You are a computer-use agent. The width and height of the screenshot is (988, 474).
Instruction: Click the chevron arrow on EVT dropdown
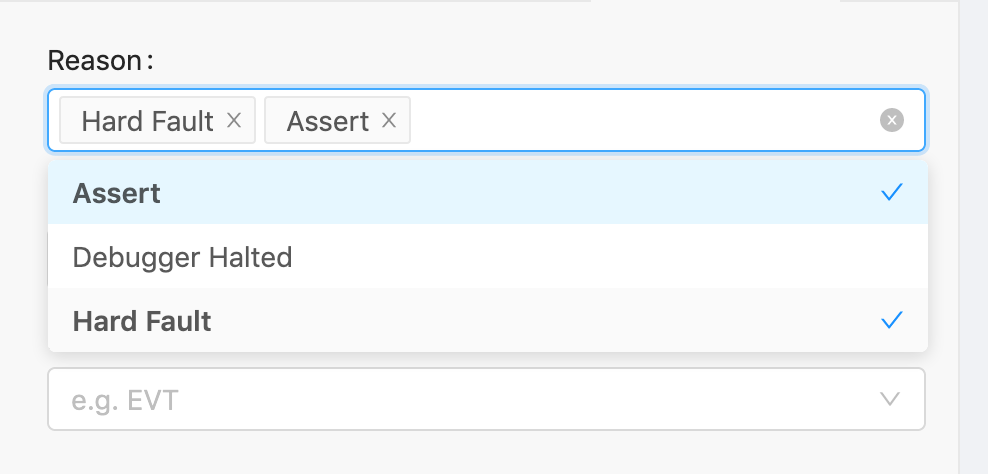(889, 400)
